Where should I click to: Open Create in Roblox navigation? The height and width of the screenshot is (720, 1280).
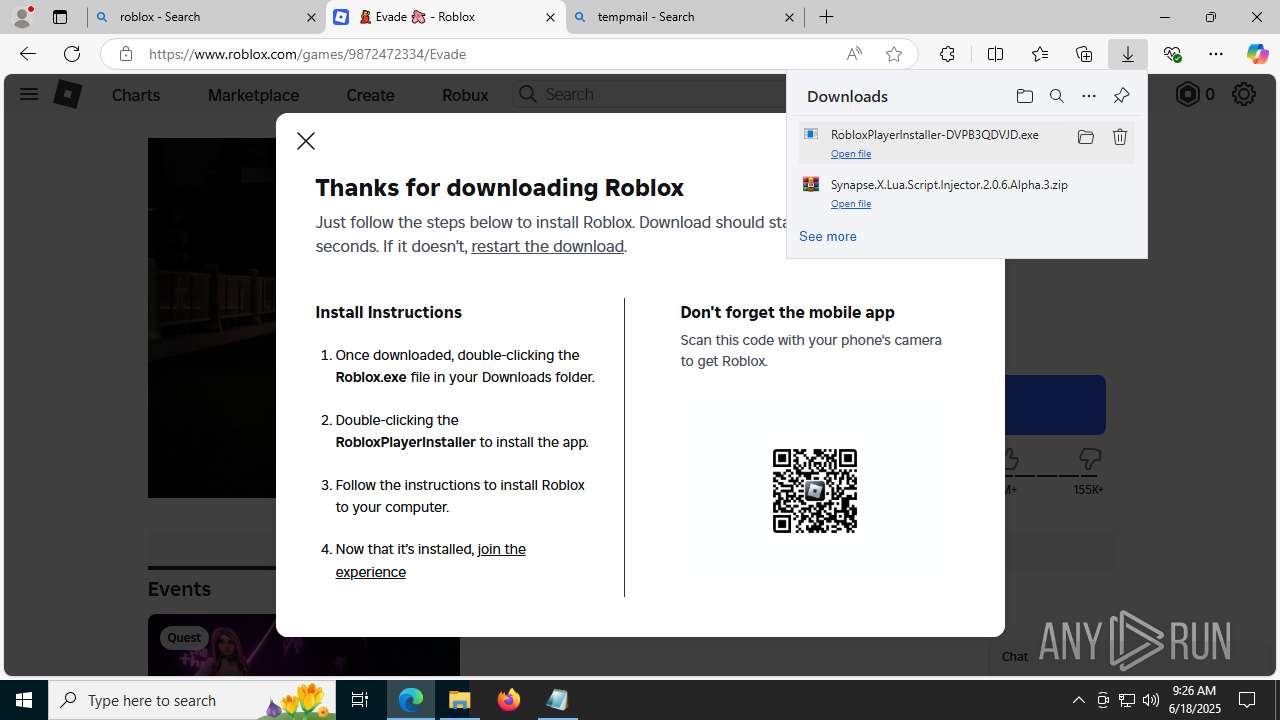point(370,95)
